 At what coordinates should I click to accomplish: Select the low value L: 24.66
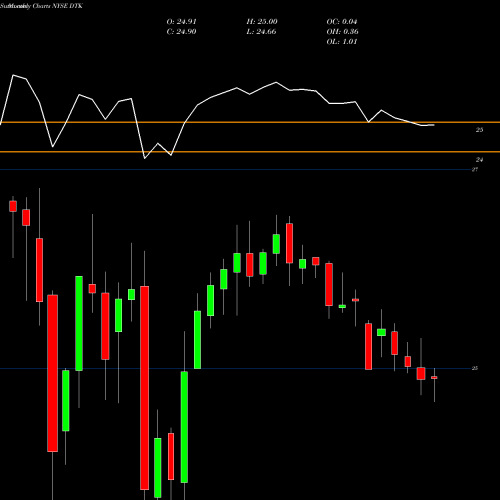click(261, 32)
